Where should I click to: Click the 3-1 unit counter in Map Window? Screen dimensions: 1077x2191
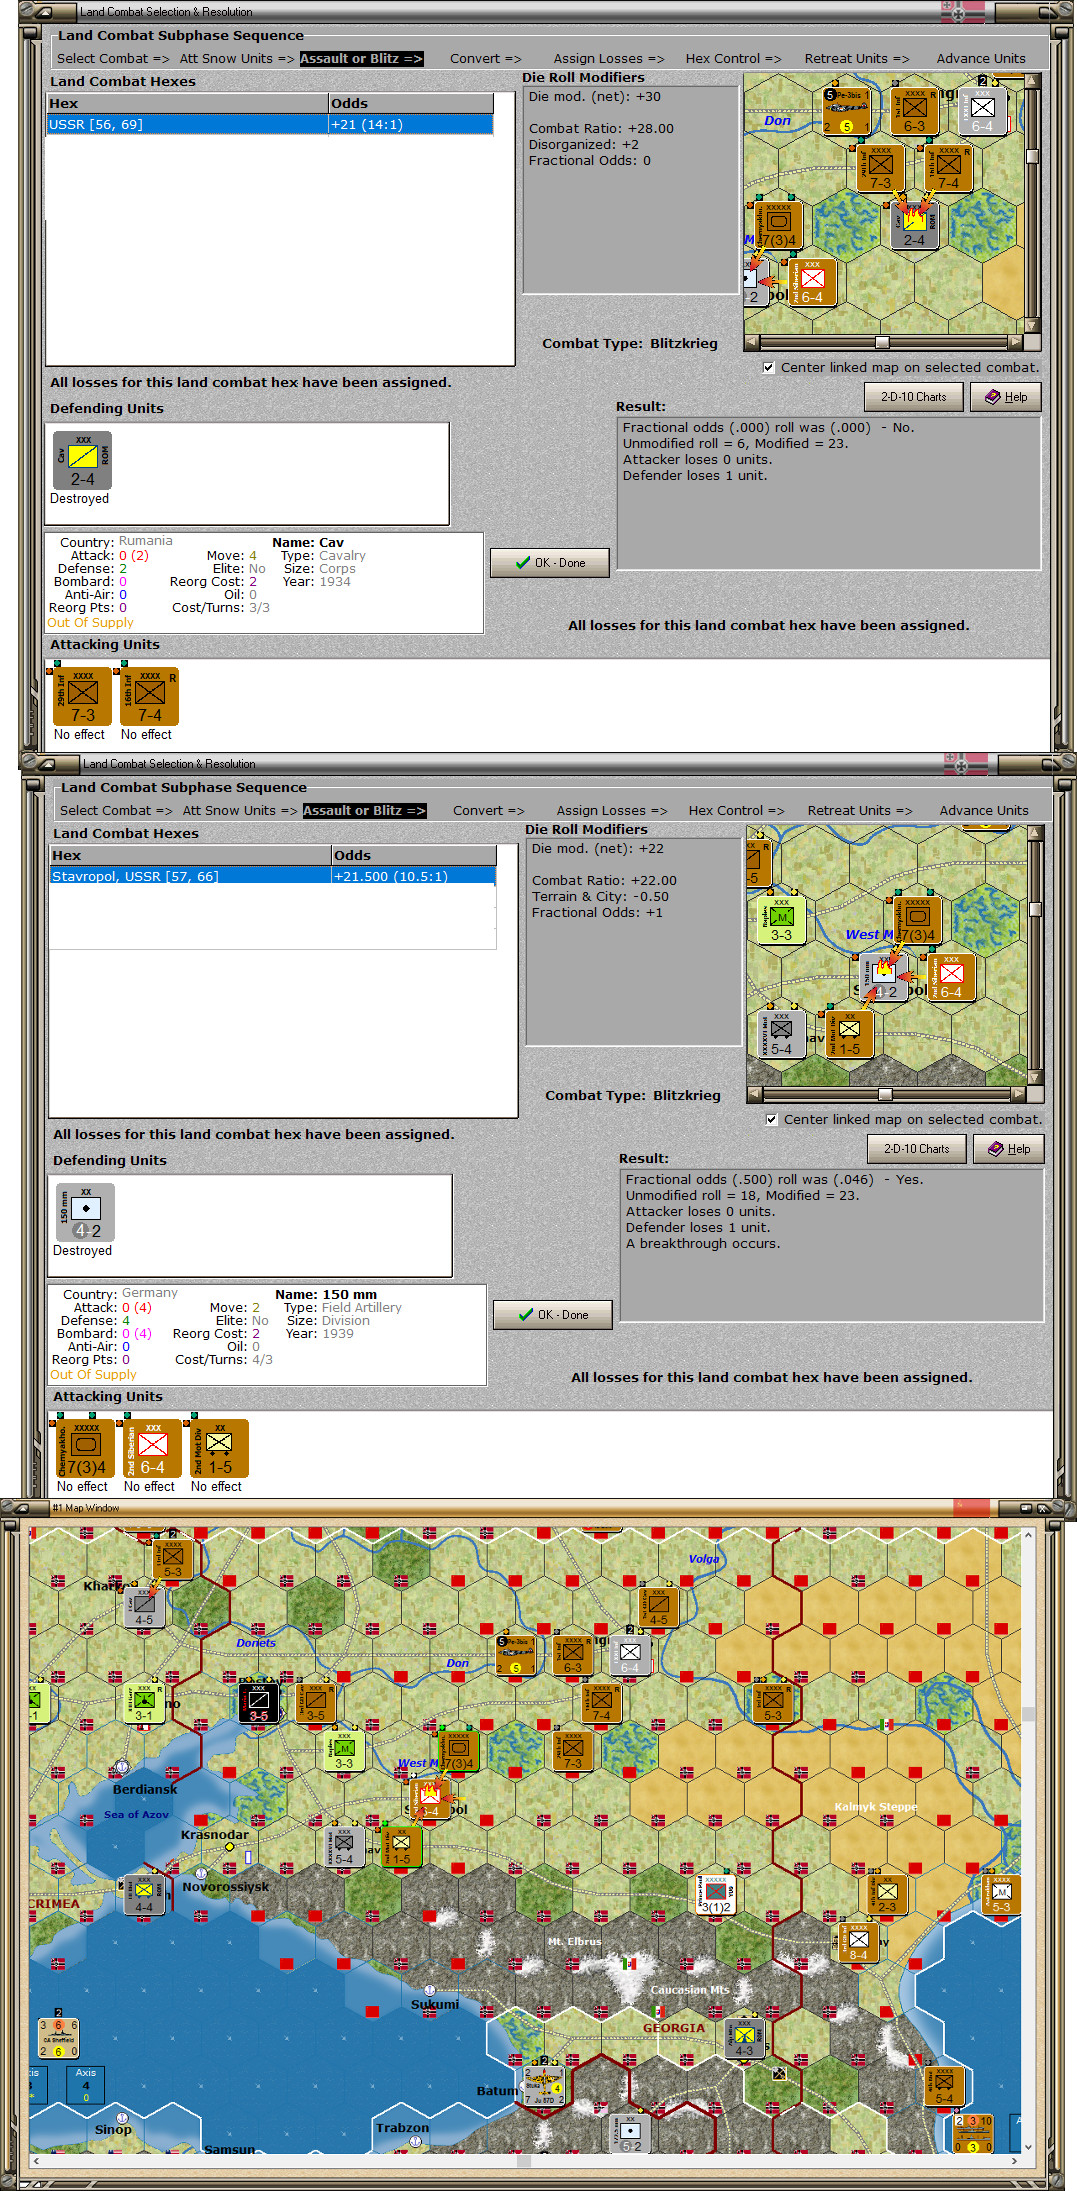pos(144,1702)
